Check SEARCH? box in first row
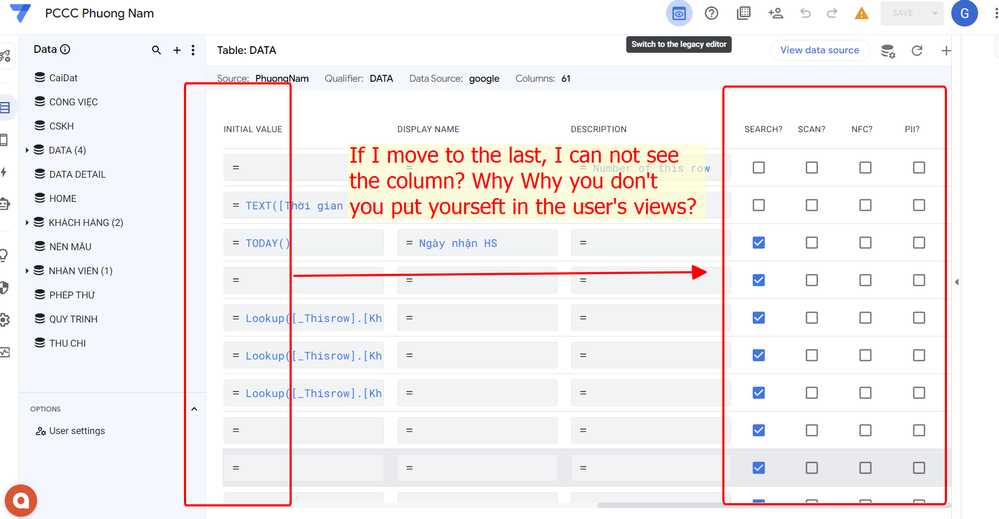Viewport: 999px width, 519px height. [x=758, y=167]
